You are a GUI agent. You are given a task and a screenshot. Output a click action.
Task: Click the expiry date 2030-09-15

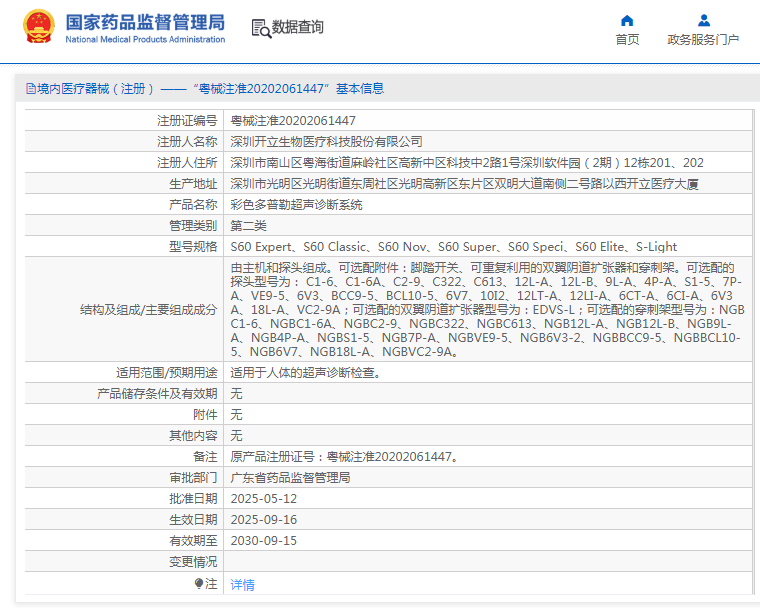(x=264, y=540)
